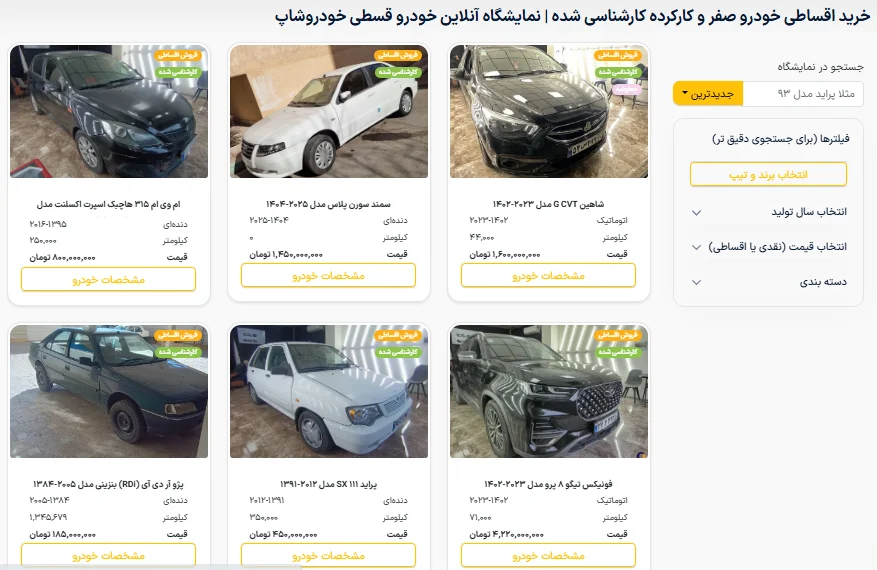
Task: View مشخصات خودرو for Samand Soren Plus
Action: click(328, 276)
